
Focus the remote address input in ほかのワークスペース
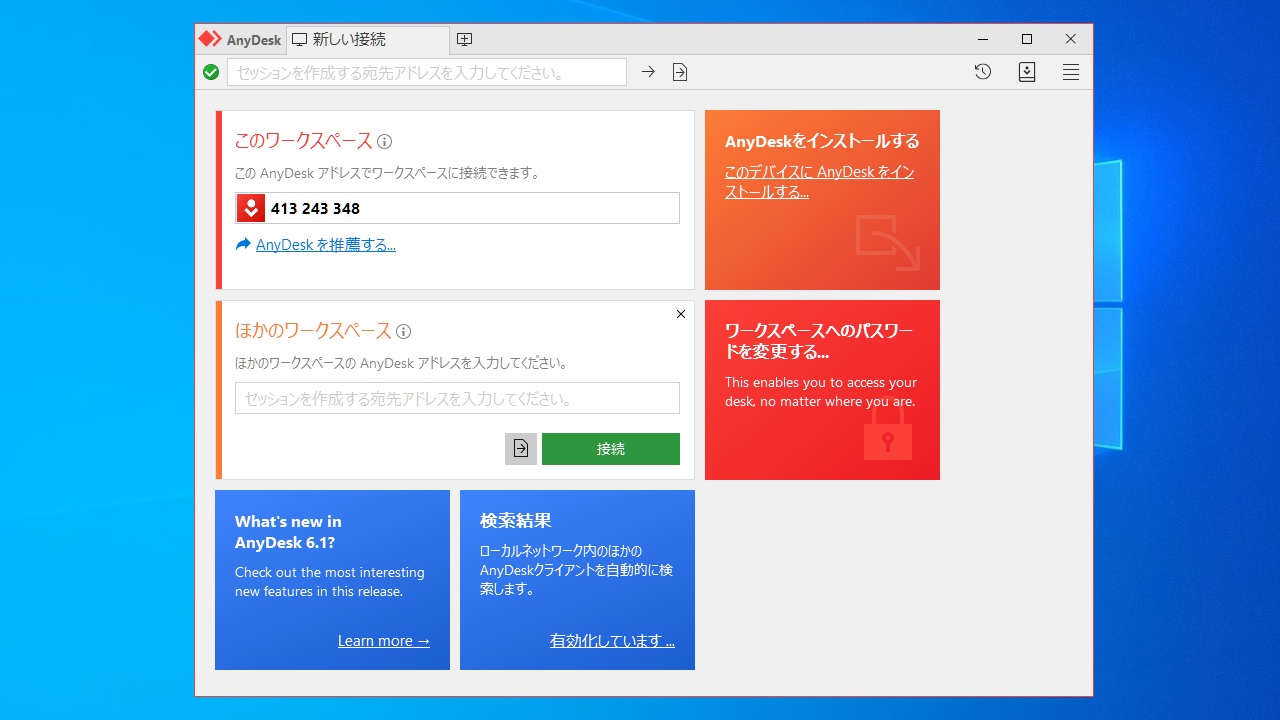457,398
